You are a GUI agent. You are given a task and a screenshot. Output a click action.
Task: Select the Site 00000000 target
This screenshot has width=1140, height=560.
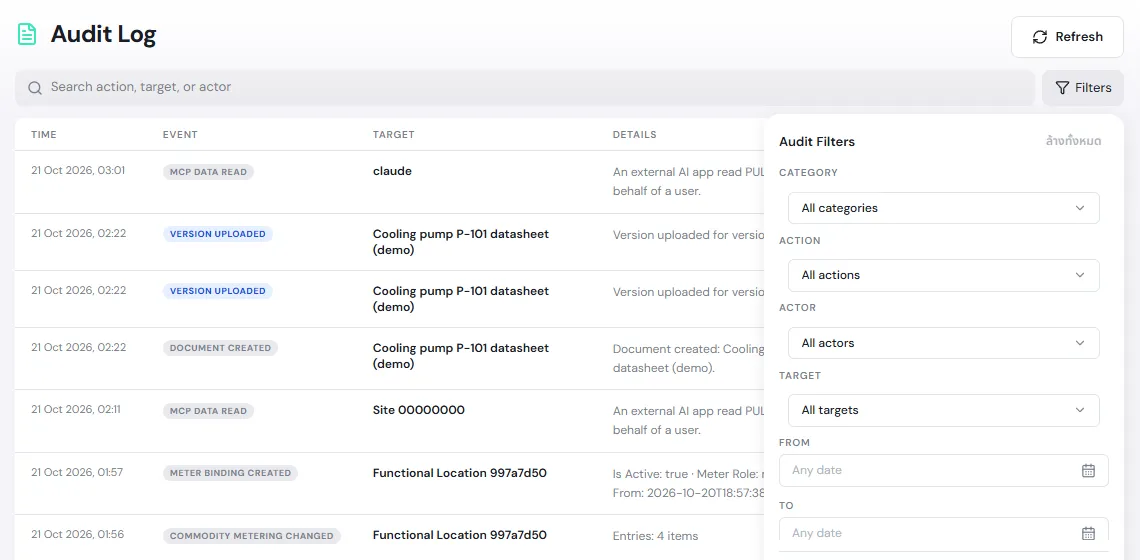418,410
